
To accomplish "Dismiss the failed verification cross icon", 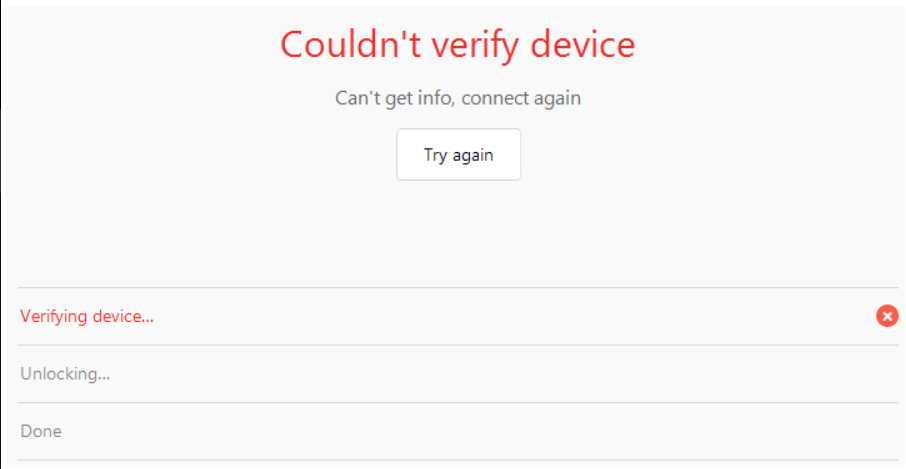I will coord(887,316).
